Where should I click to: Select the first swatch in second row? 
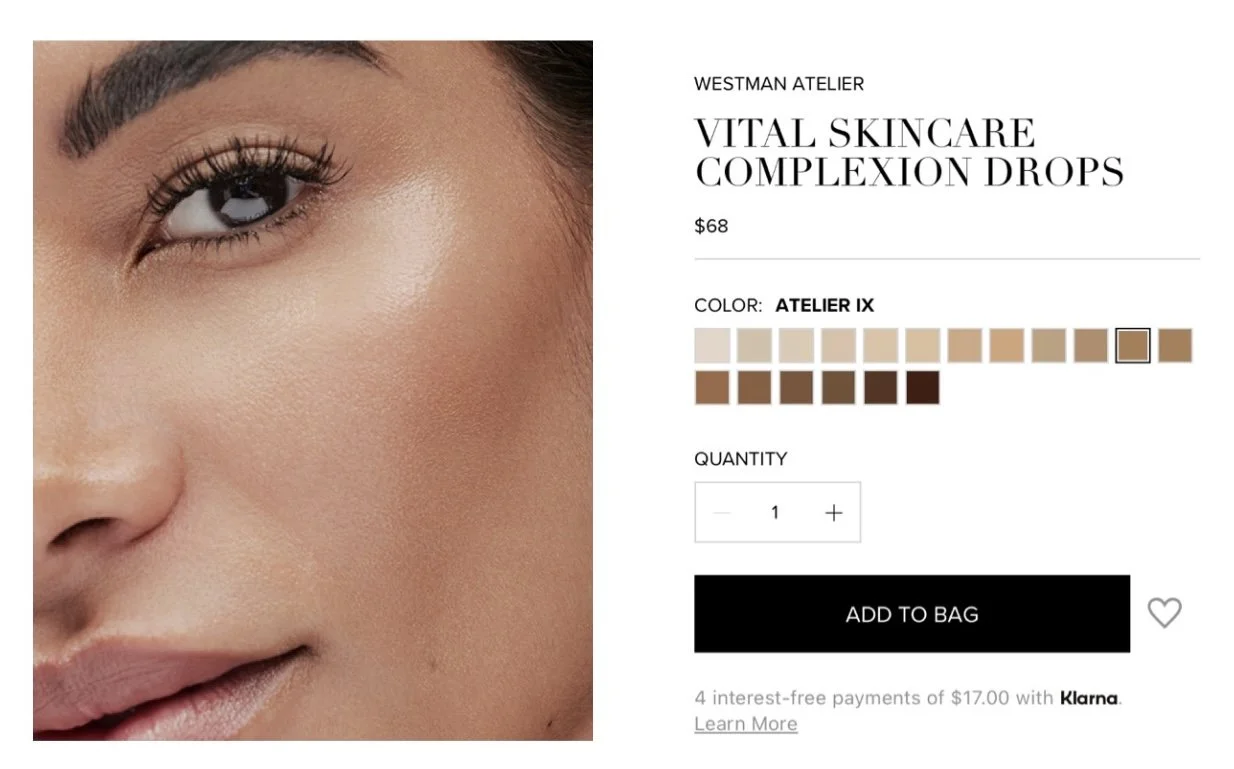712,388
